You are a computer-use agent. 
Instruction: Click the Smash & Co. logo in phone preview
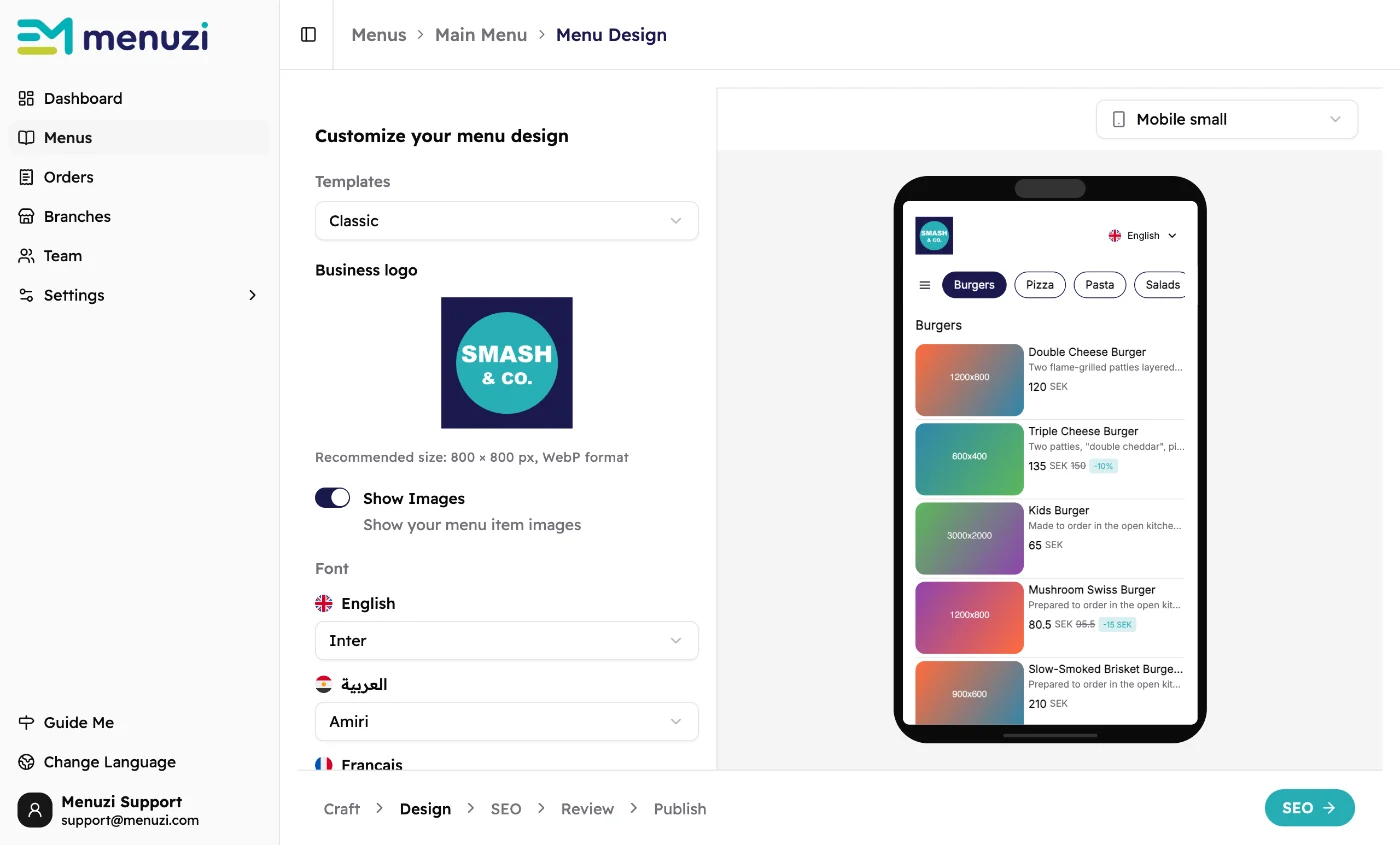934,236
